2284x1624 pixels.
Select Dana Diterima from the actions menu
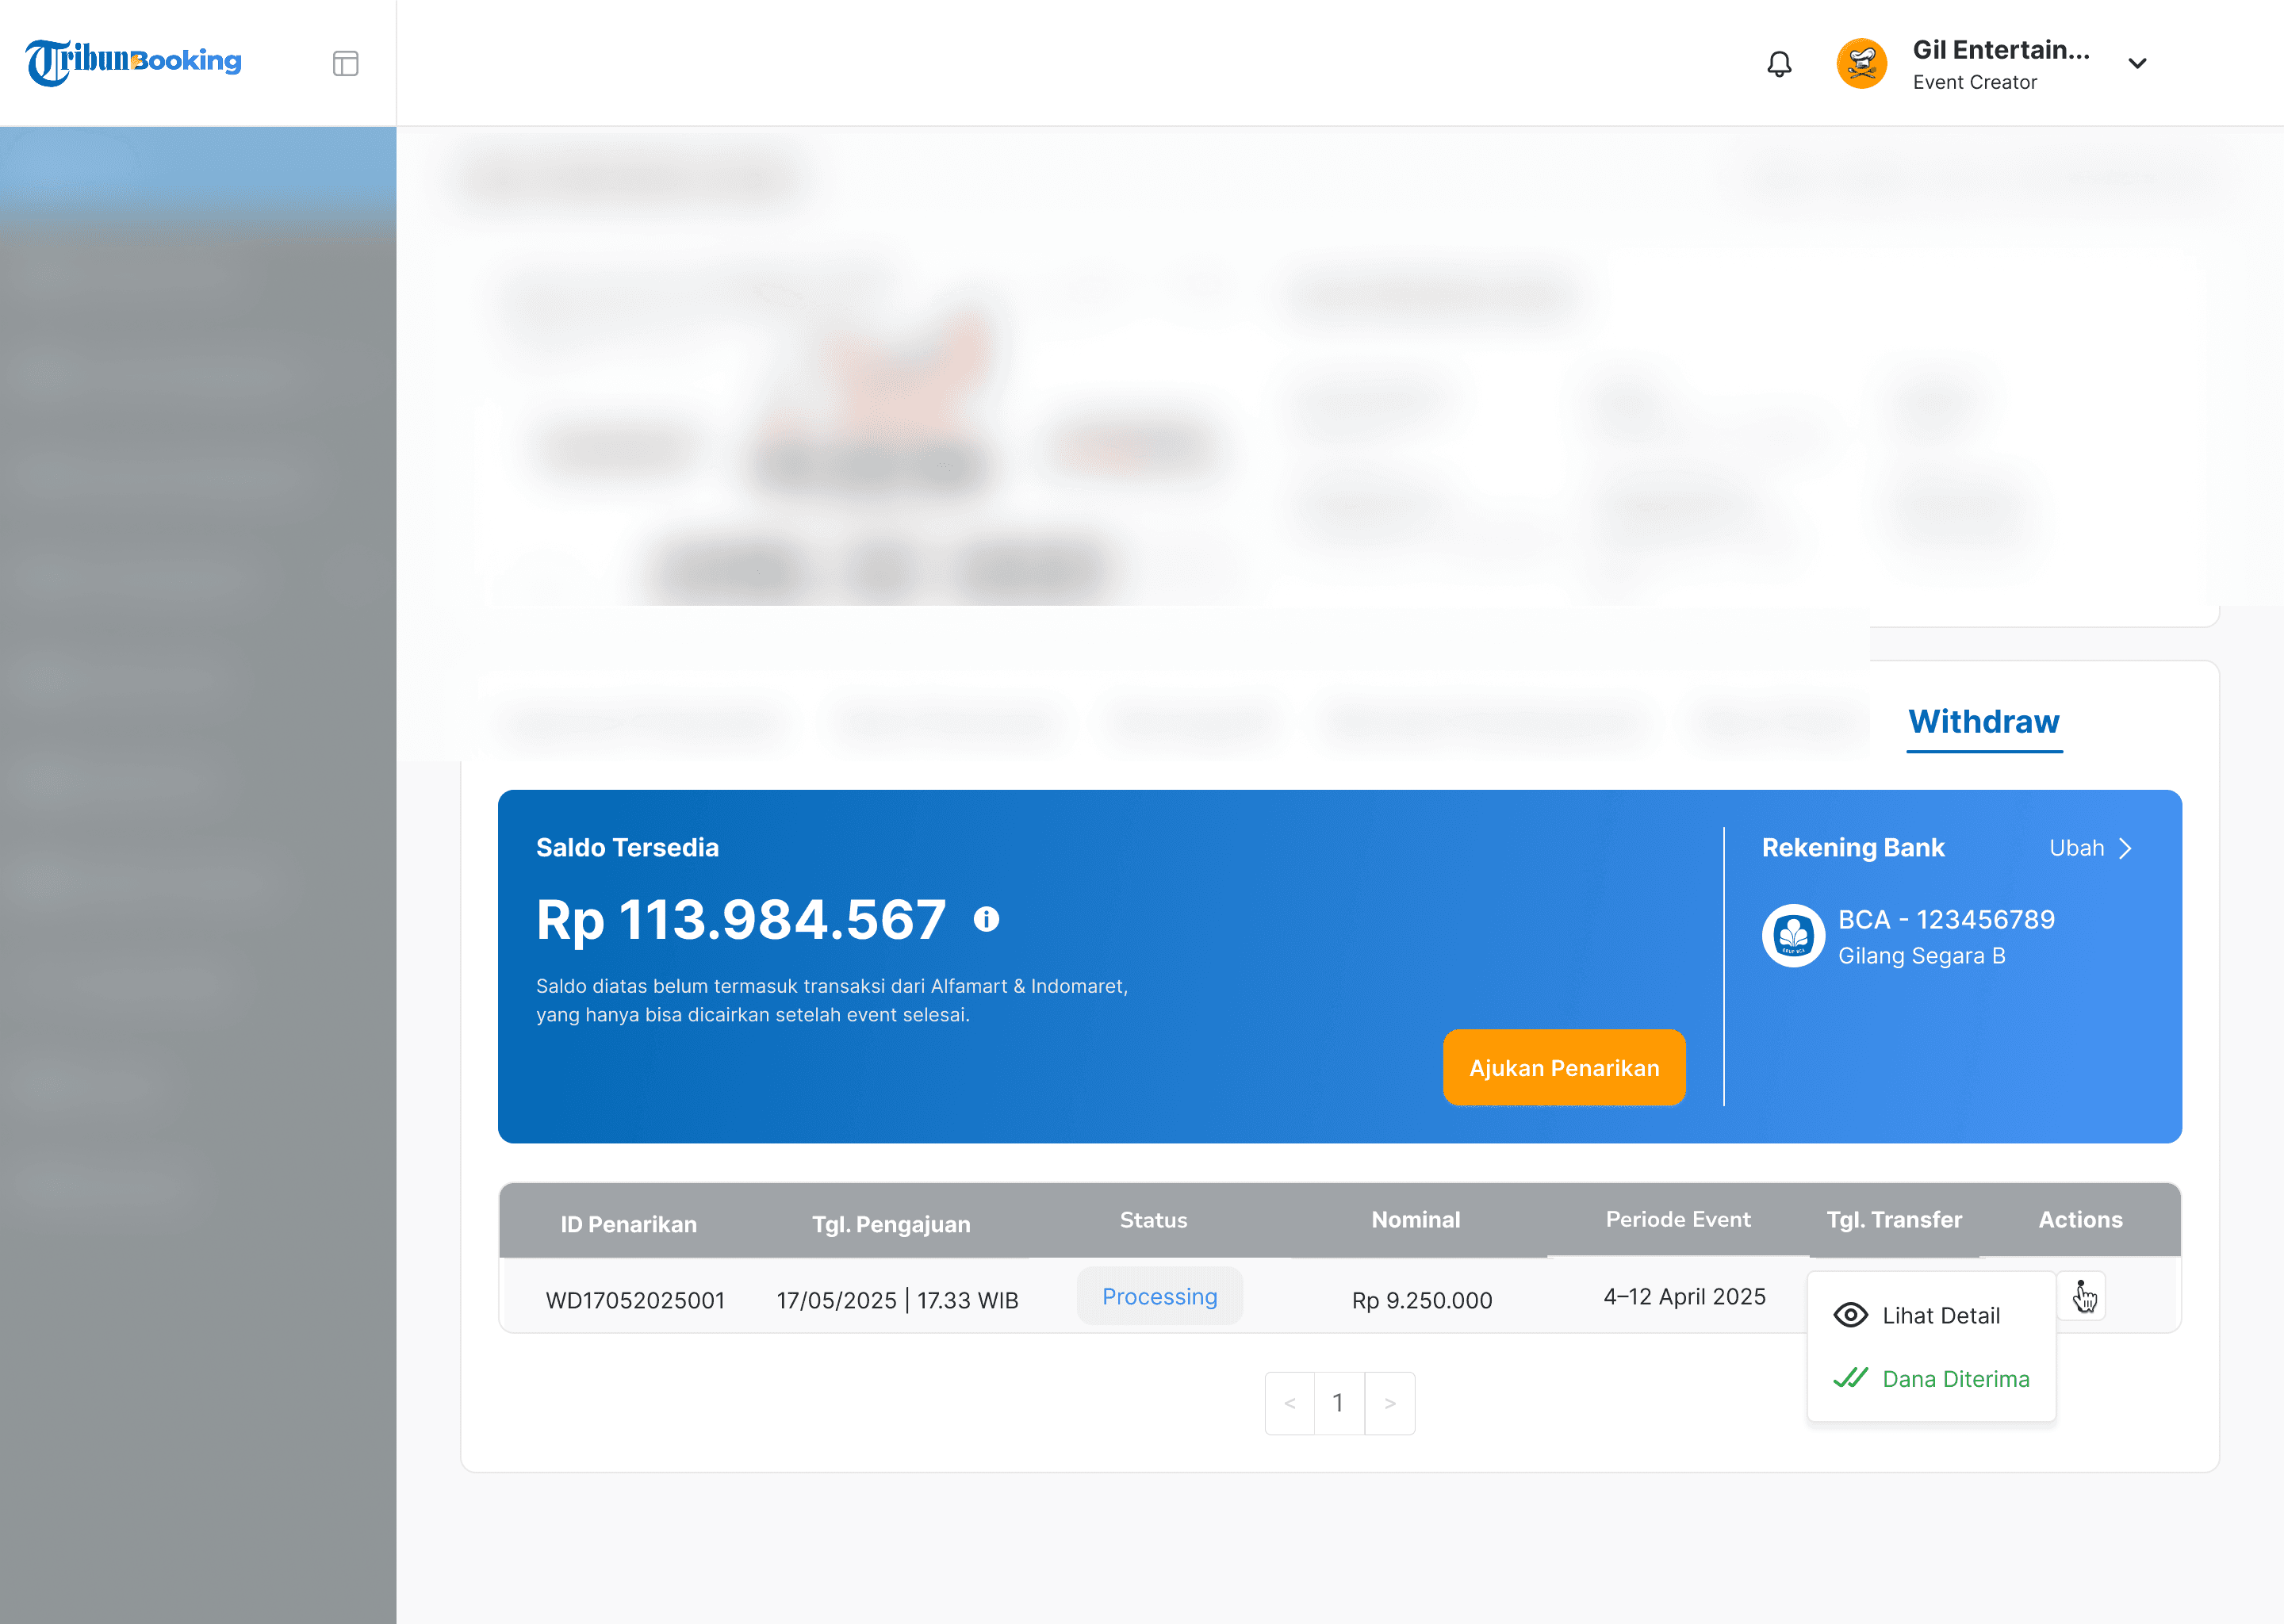[1931, 1379]
